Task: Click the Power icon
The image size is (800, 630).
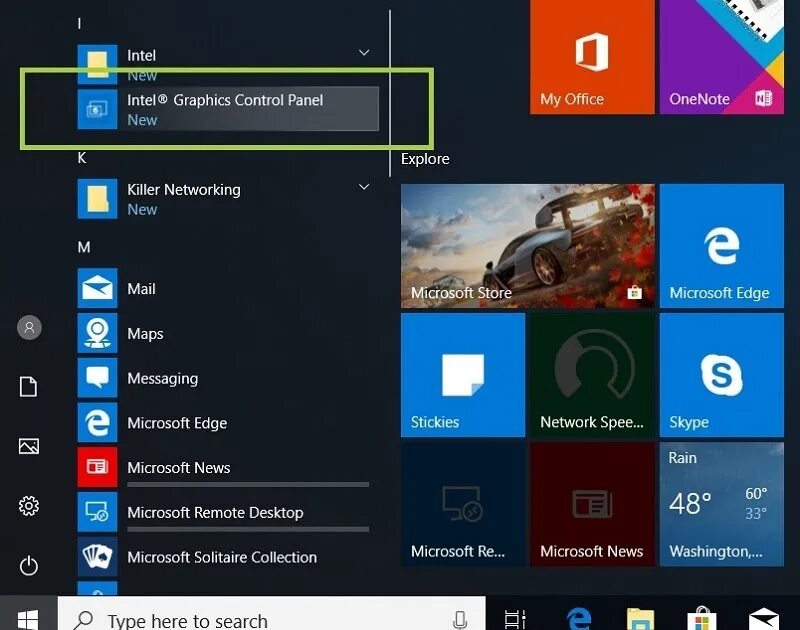Action: pos(29,566)
